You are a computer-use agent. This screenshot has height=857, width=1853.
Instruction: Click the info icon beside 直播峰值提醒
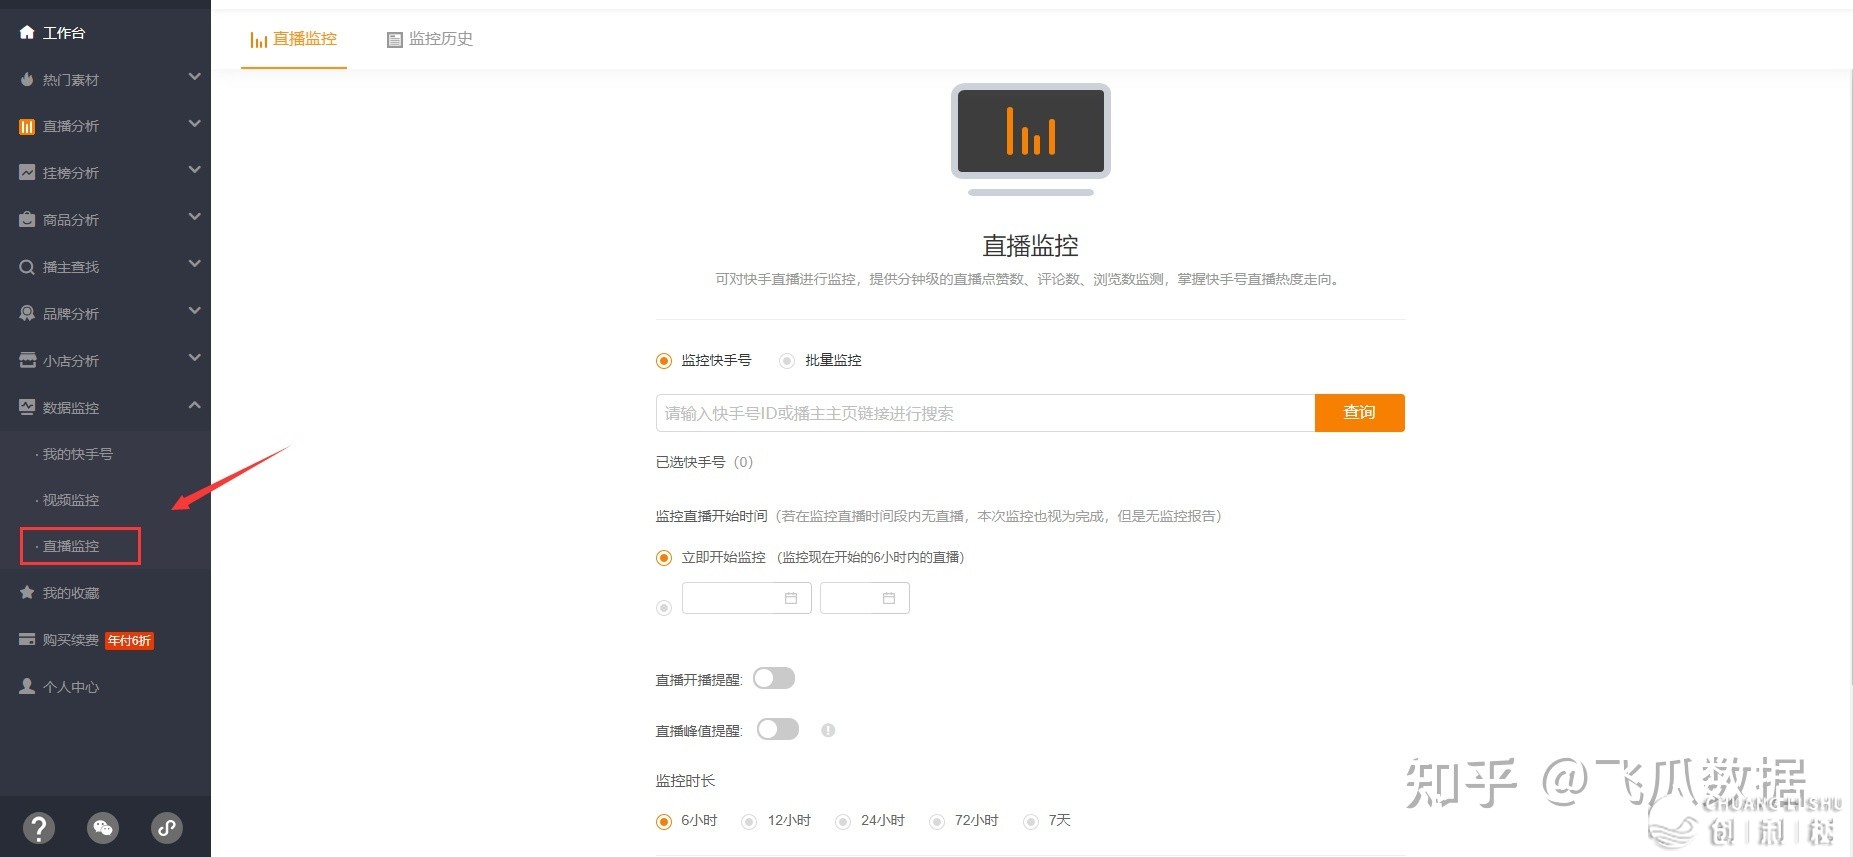[x=828, y=730]
